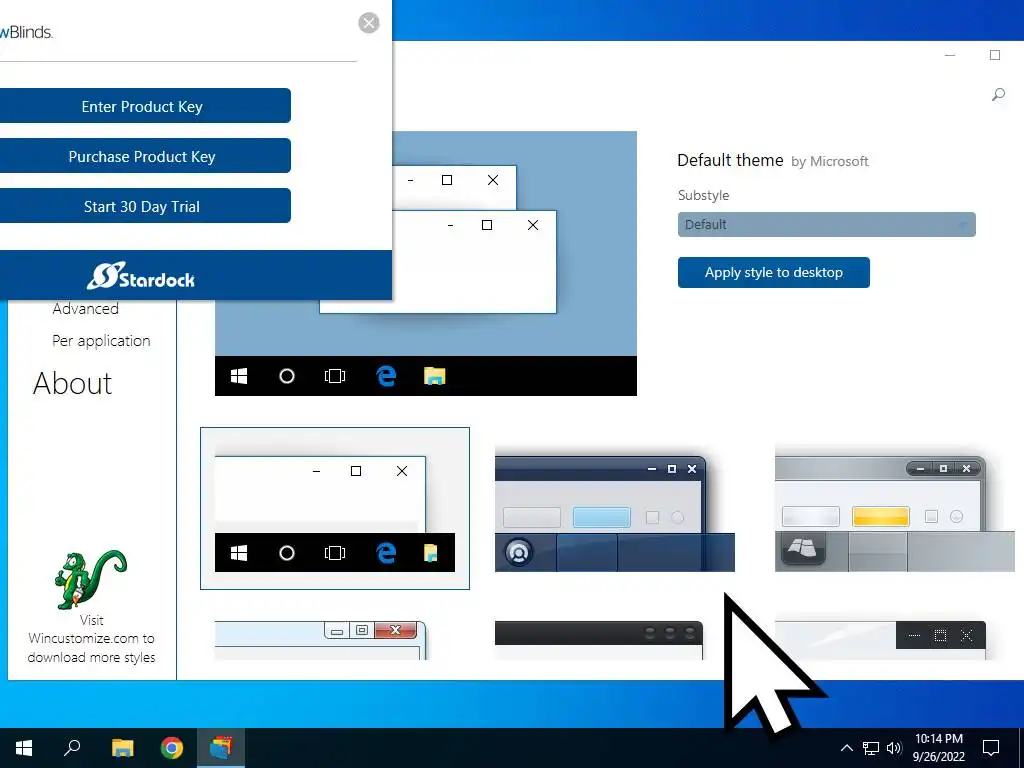Click the search magnifier icon in WindowBlinds
This screenshot has width=1024, height=768.
tap(999, 95)
